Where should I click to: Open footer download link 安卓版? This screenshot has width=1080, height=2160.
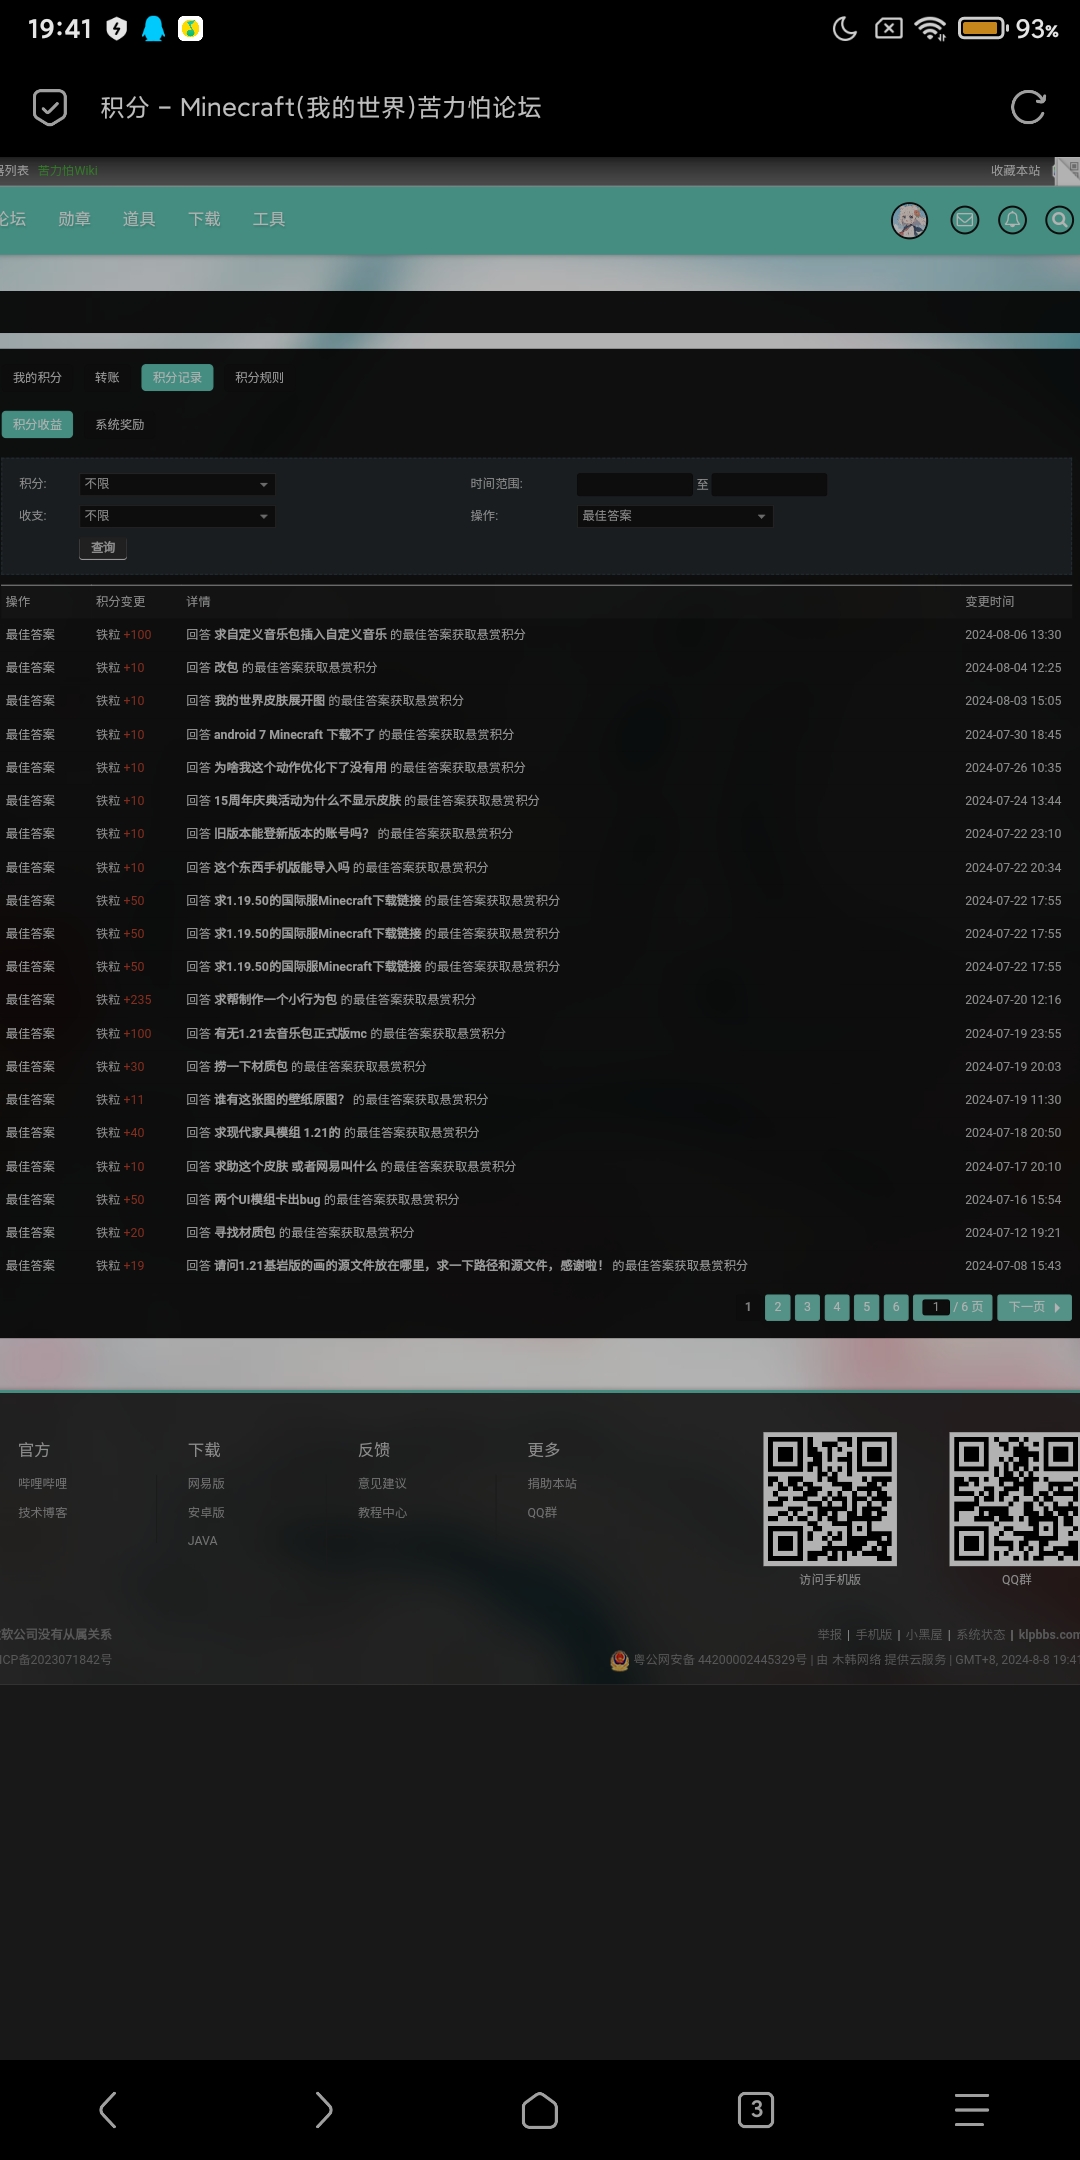[x=206, y=1512]
